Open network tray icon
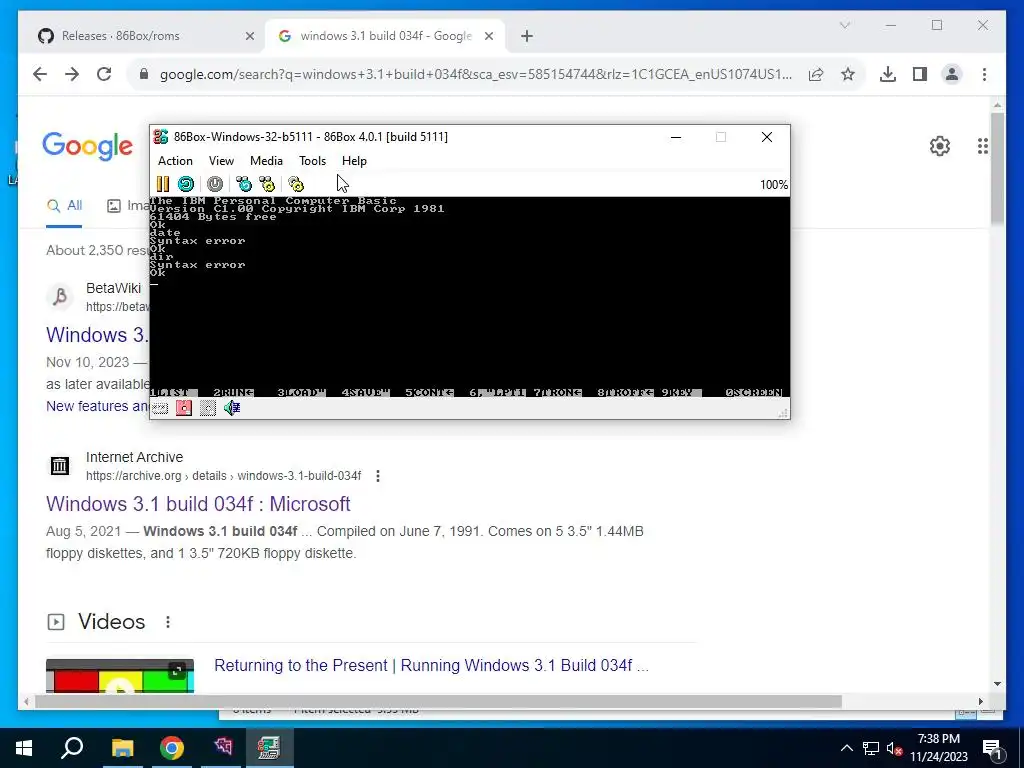This screenshot has width=1024, height=768. (x=871, y=748)
